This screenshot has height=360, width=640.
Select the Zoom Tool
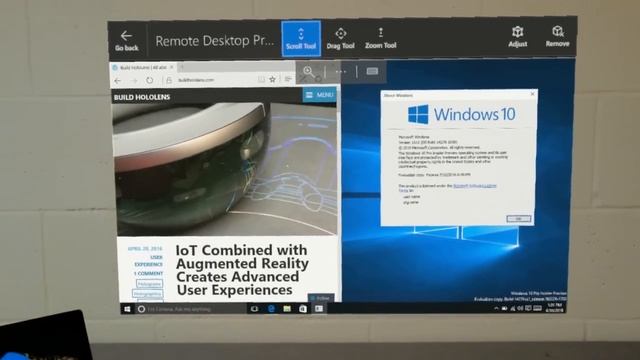click(x=380, y=38)
